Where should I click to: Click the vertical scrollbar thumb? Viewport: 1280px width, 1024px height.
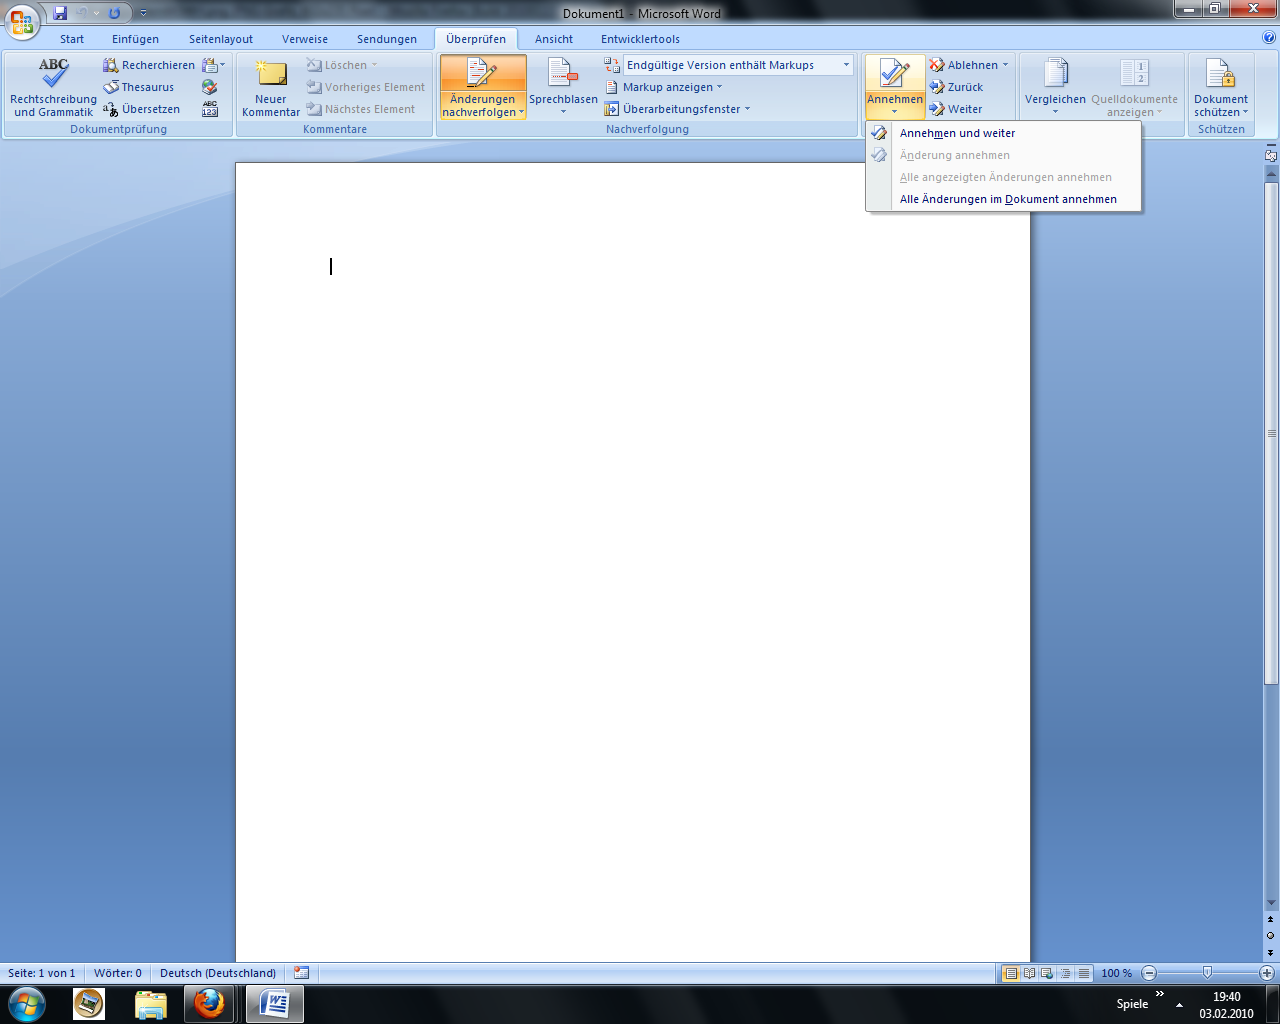click(1271, 433)
